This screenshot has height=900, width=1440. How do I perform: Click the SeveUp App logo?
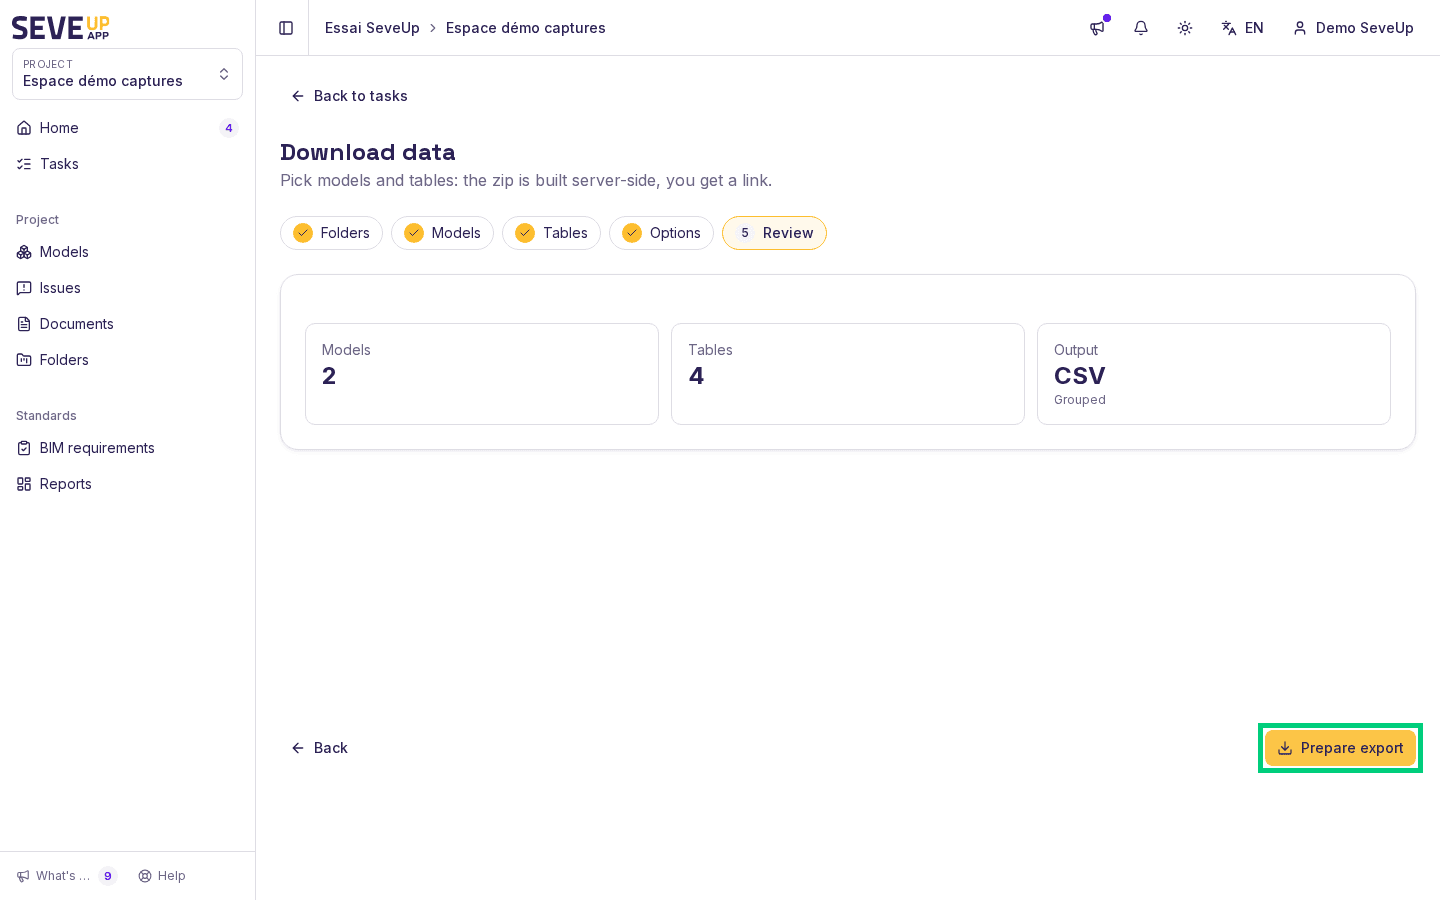pyautogui.click(x=61, y=28)
